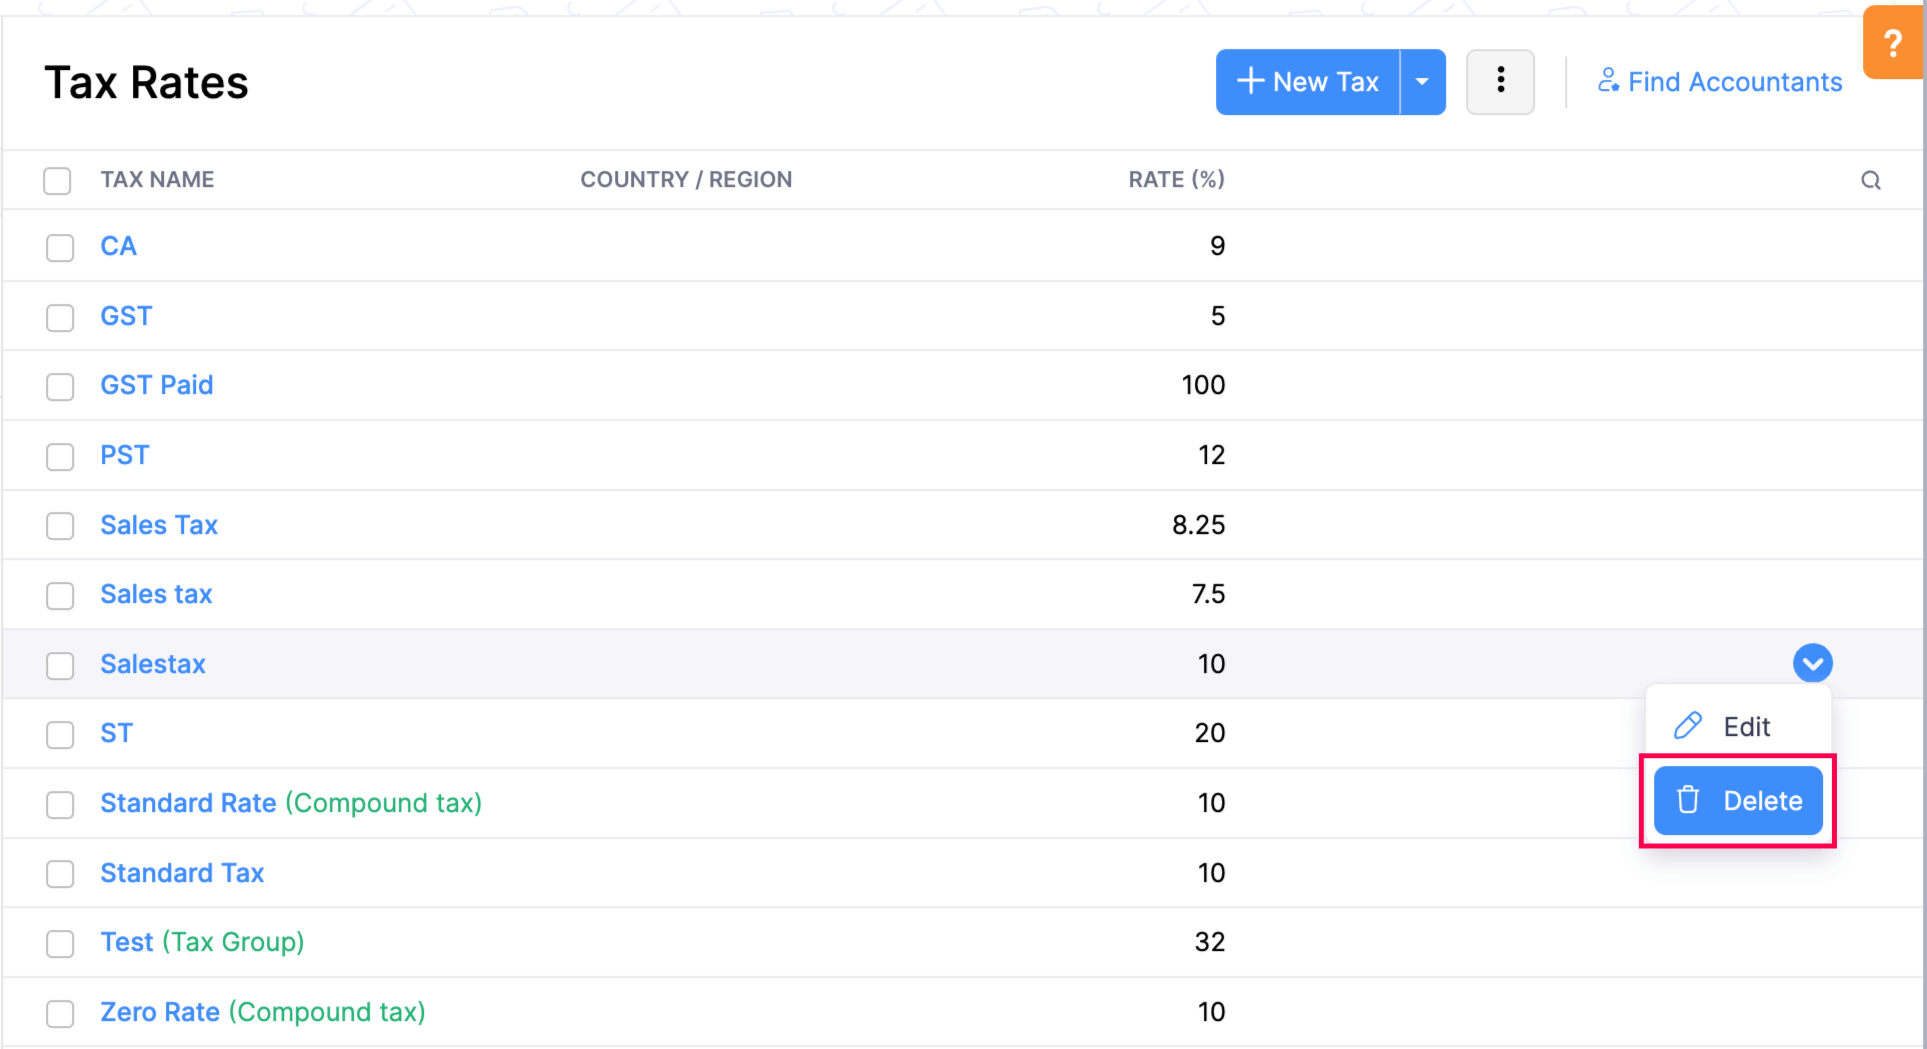Open Standard Rate (Compound tax) entry

tap(290, 803)
